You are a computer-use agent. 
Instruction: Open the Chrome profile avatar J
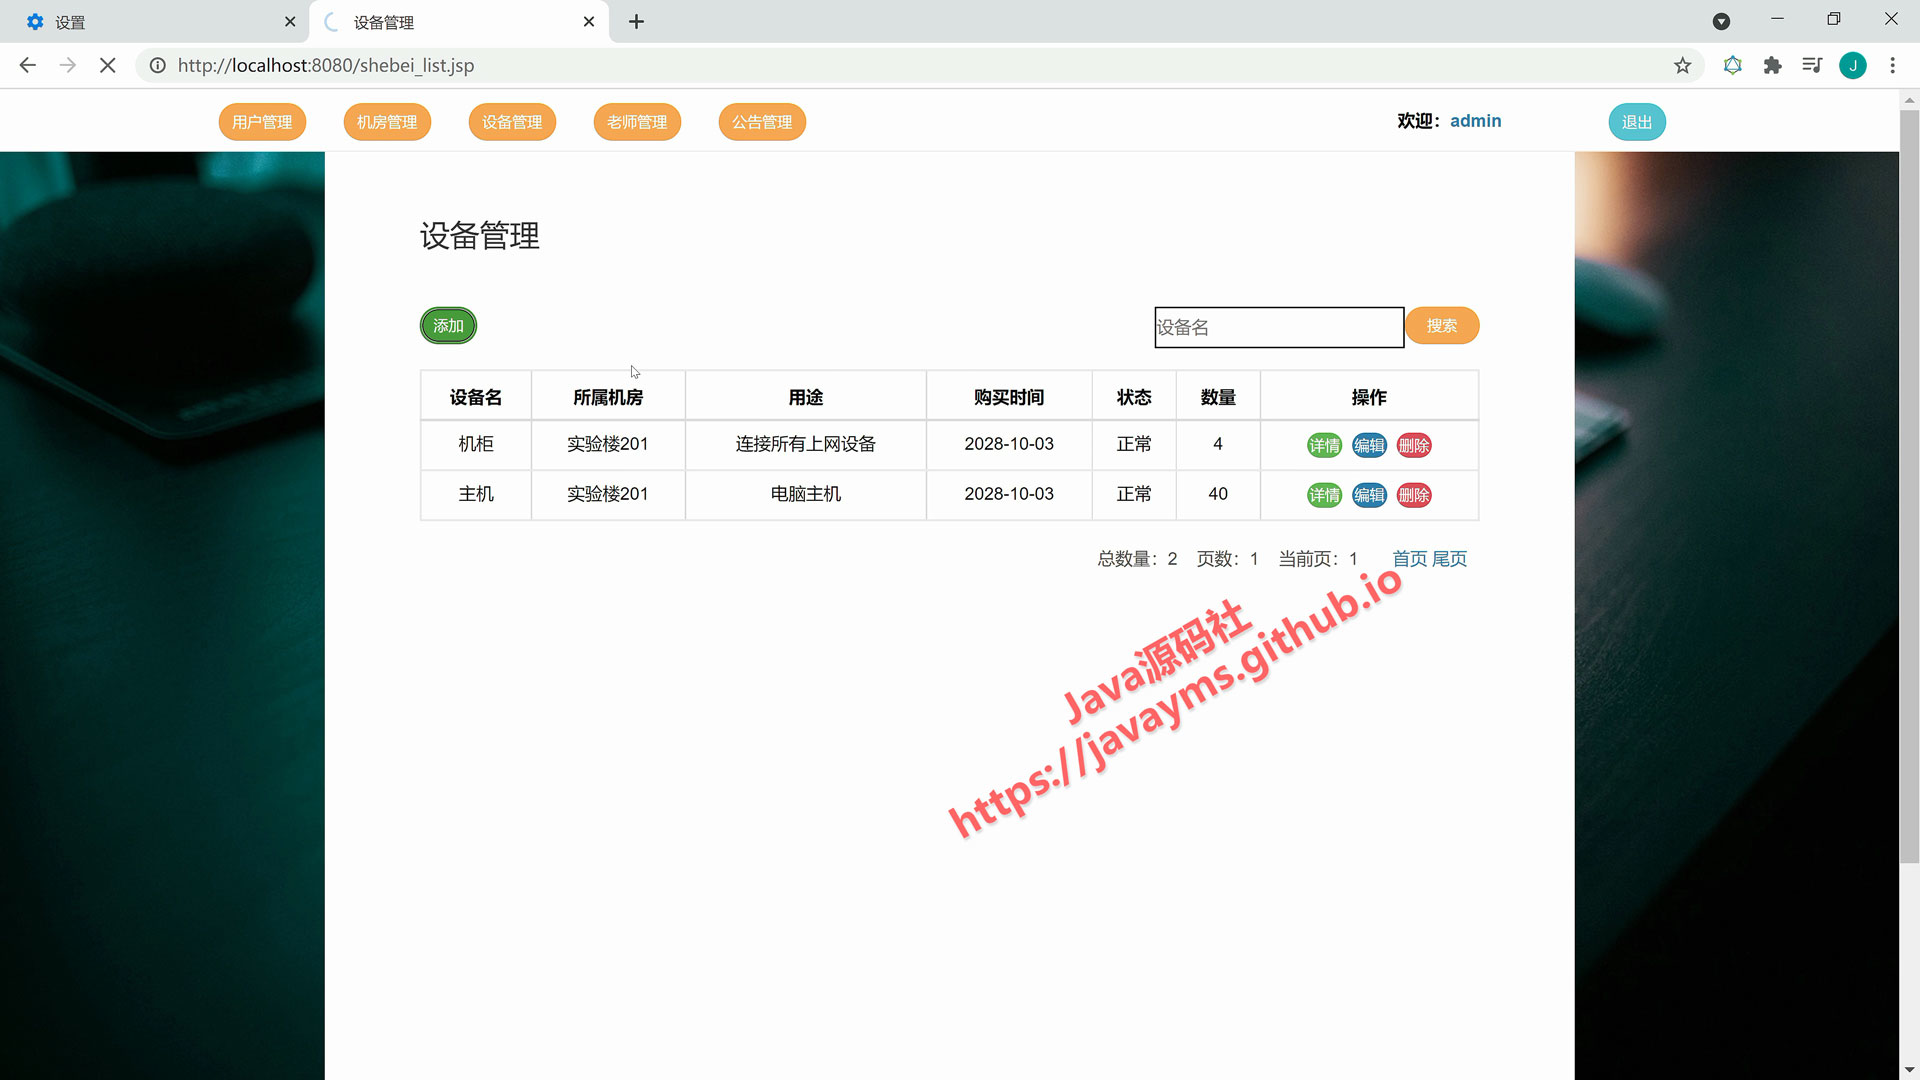[1853, 65]
